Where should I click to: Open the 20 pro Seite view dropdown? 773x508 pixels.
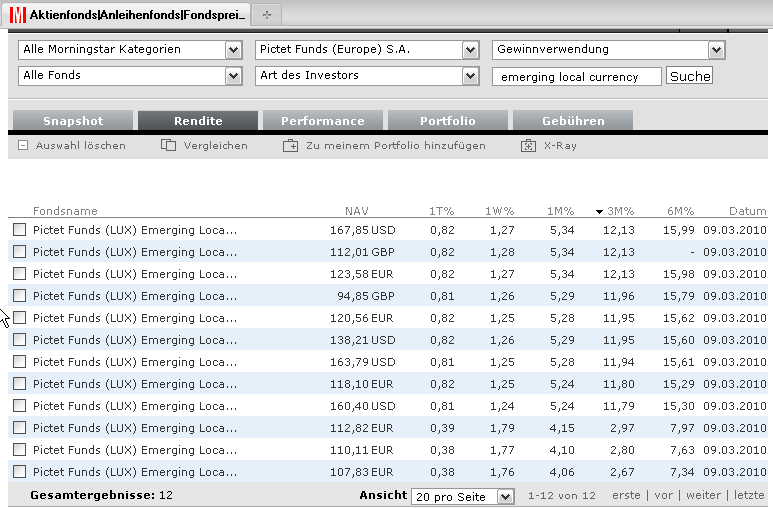(x=463, y=496)
